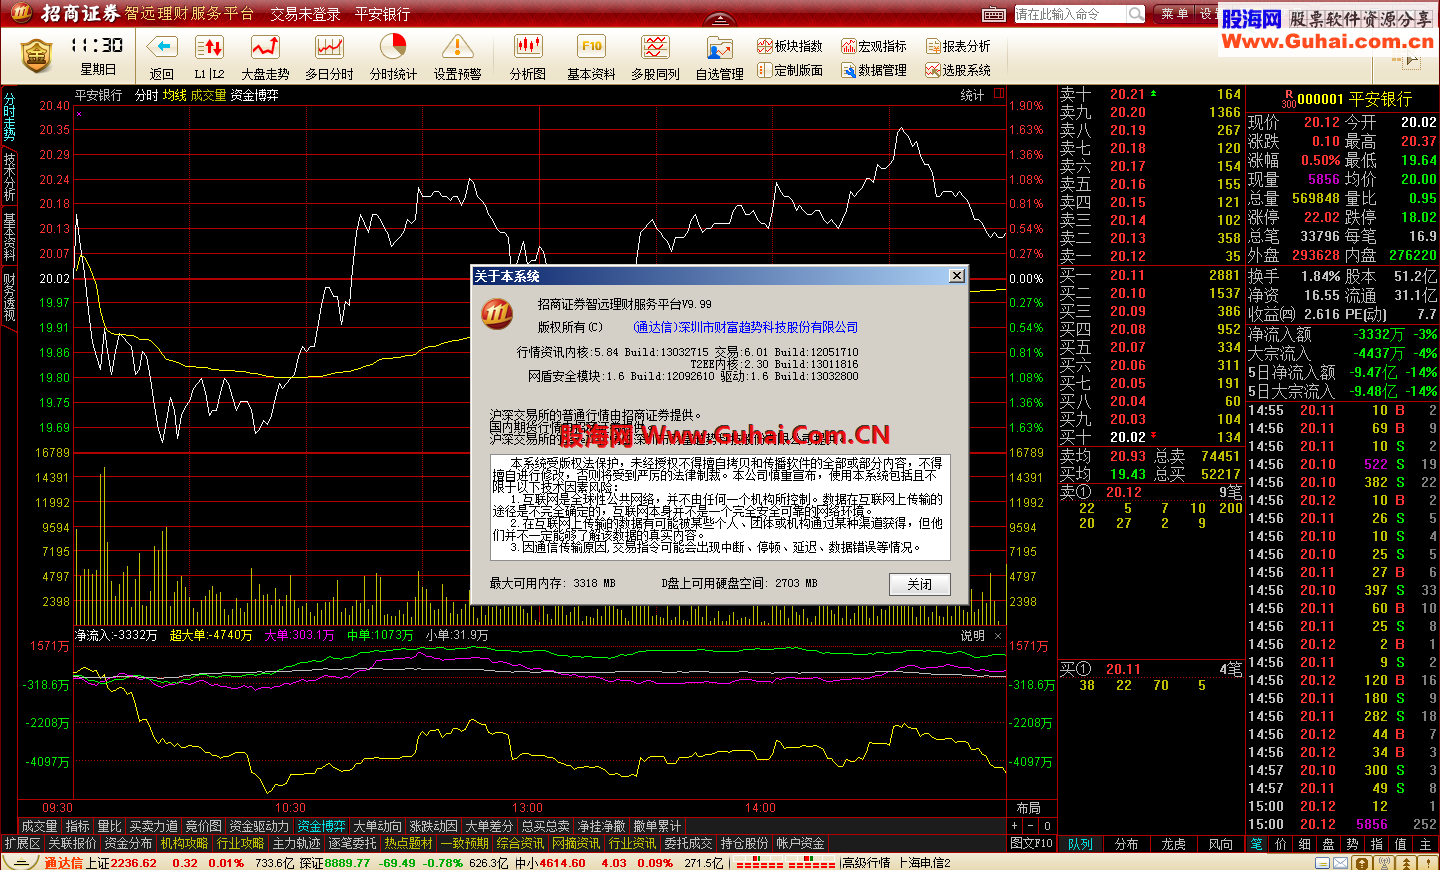Open 交易未登录 trading login menu

(305, 14)
